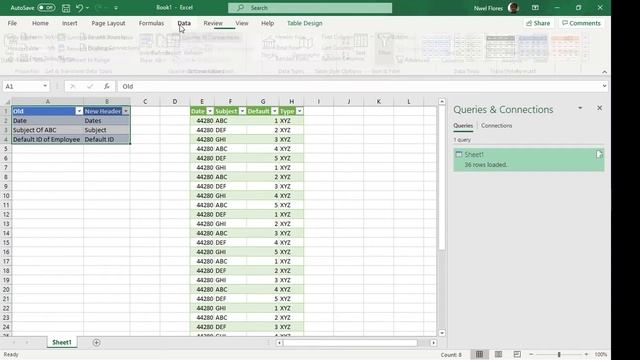Click the cell 'Subject Of ABC'
Viewport: 640px width, 360px height.
click(47, 130)
